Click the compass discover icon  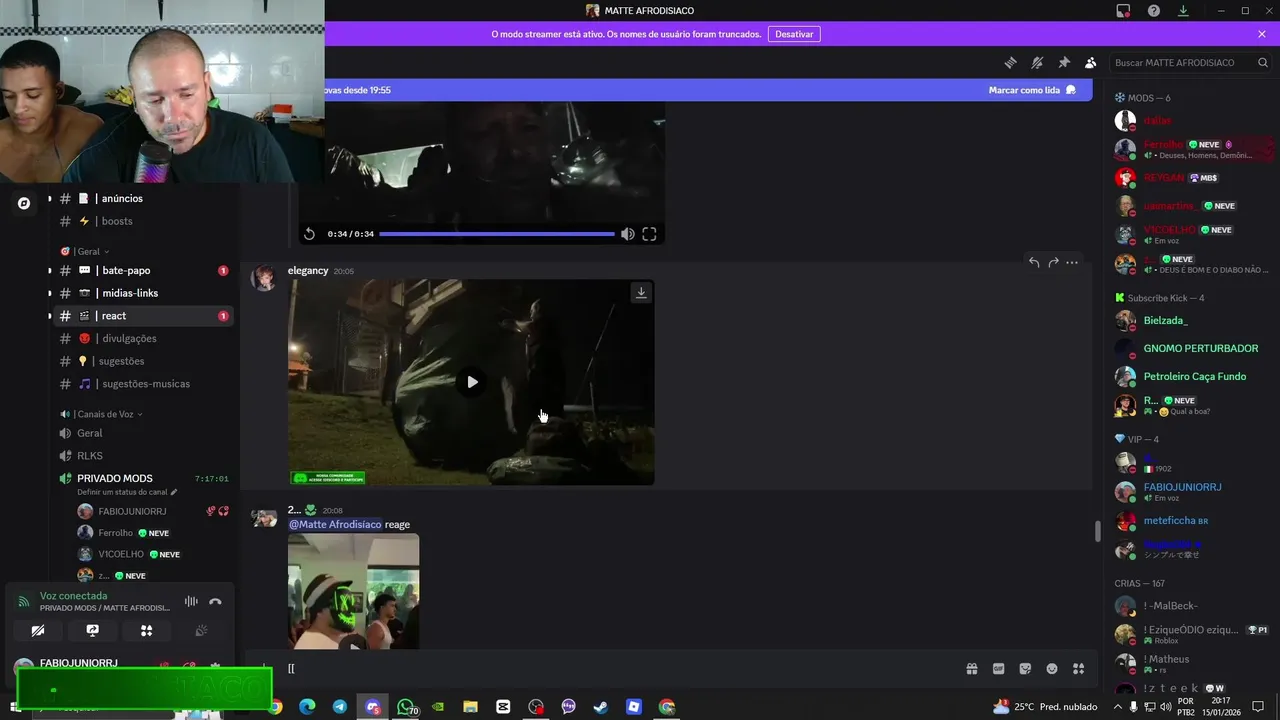pos(24,203)
